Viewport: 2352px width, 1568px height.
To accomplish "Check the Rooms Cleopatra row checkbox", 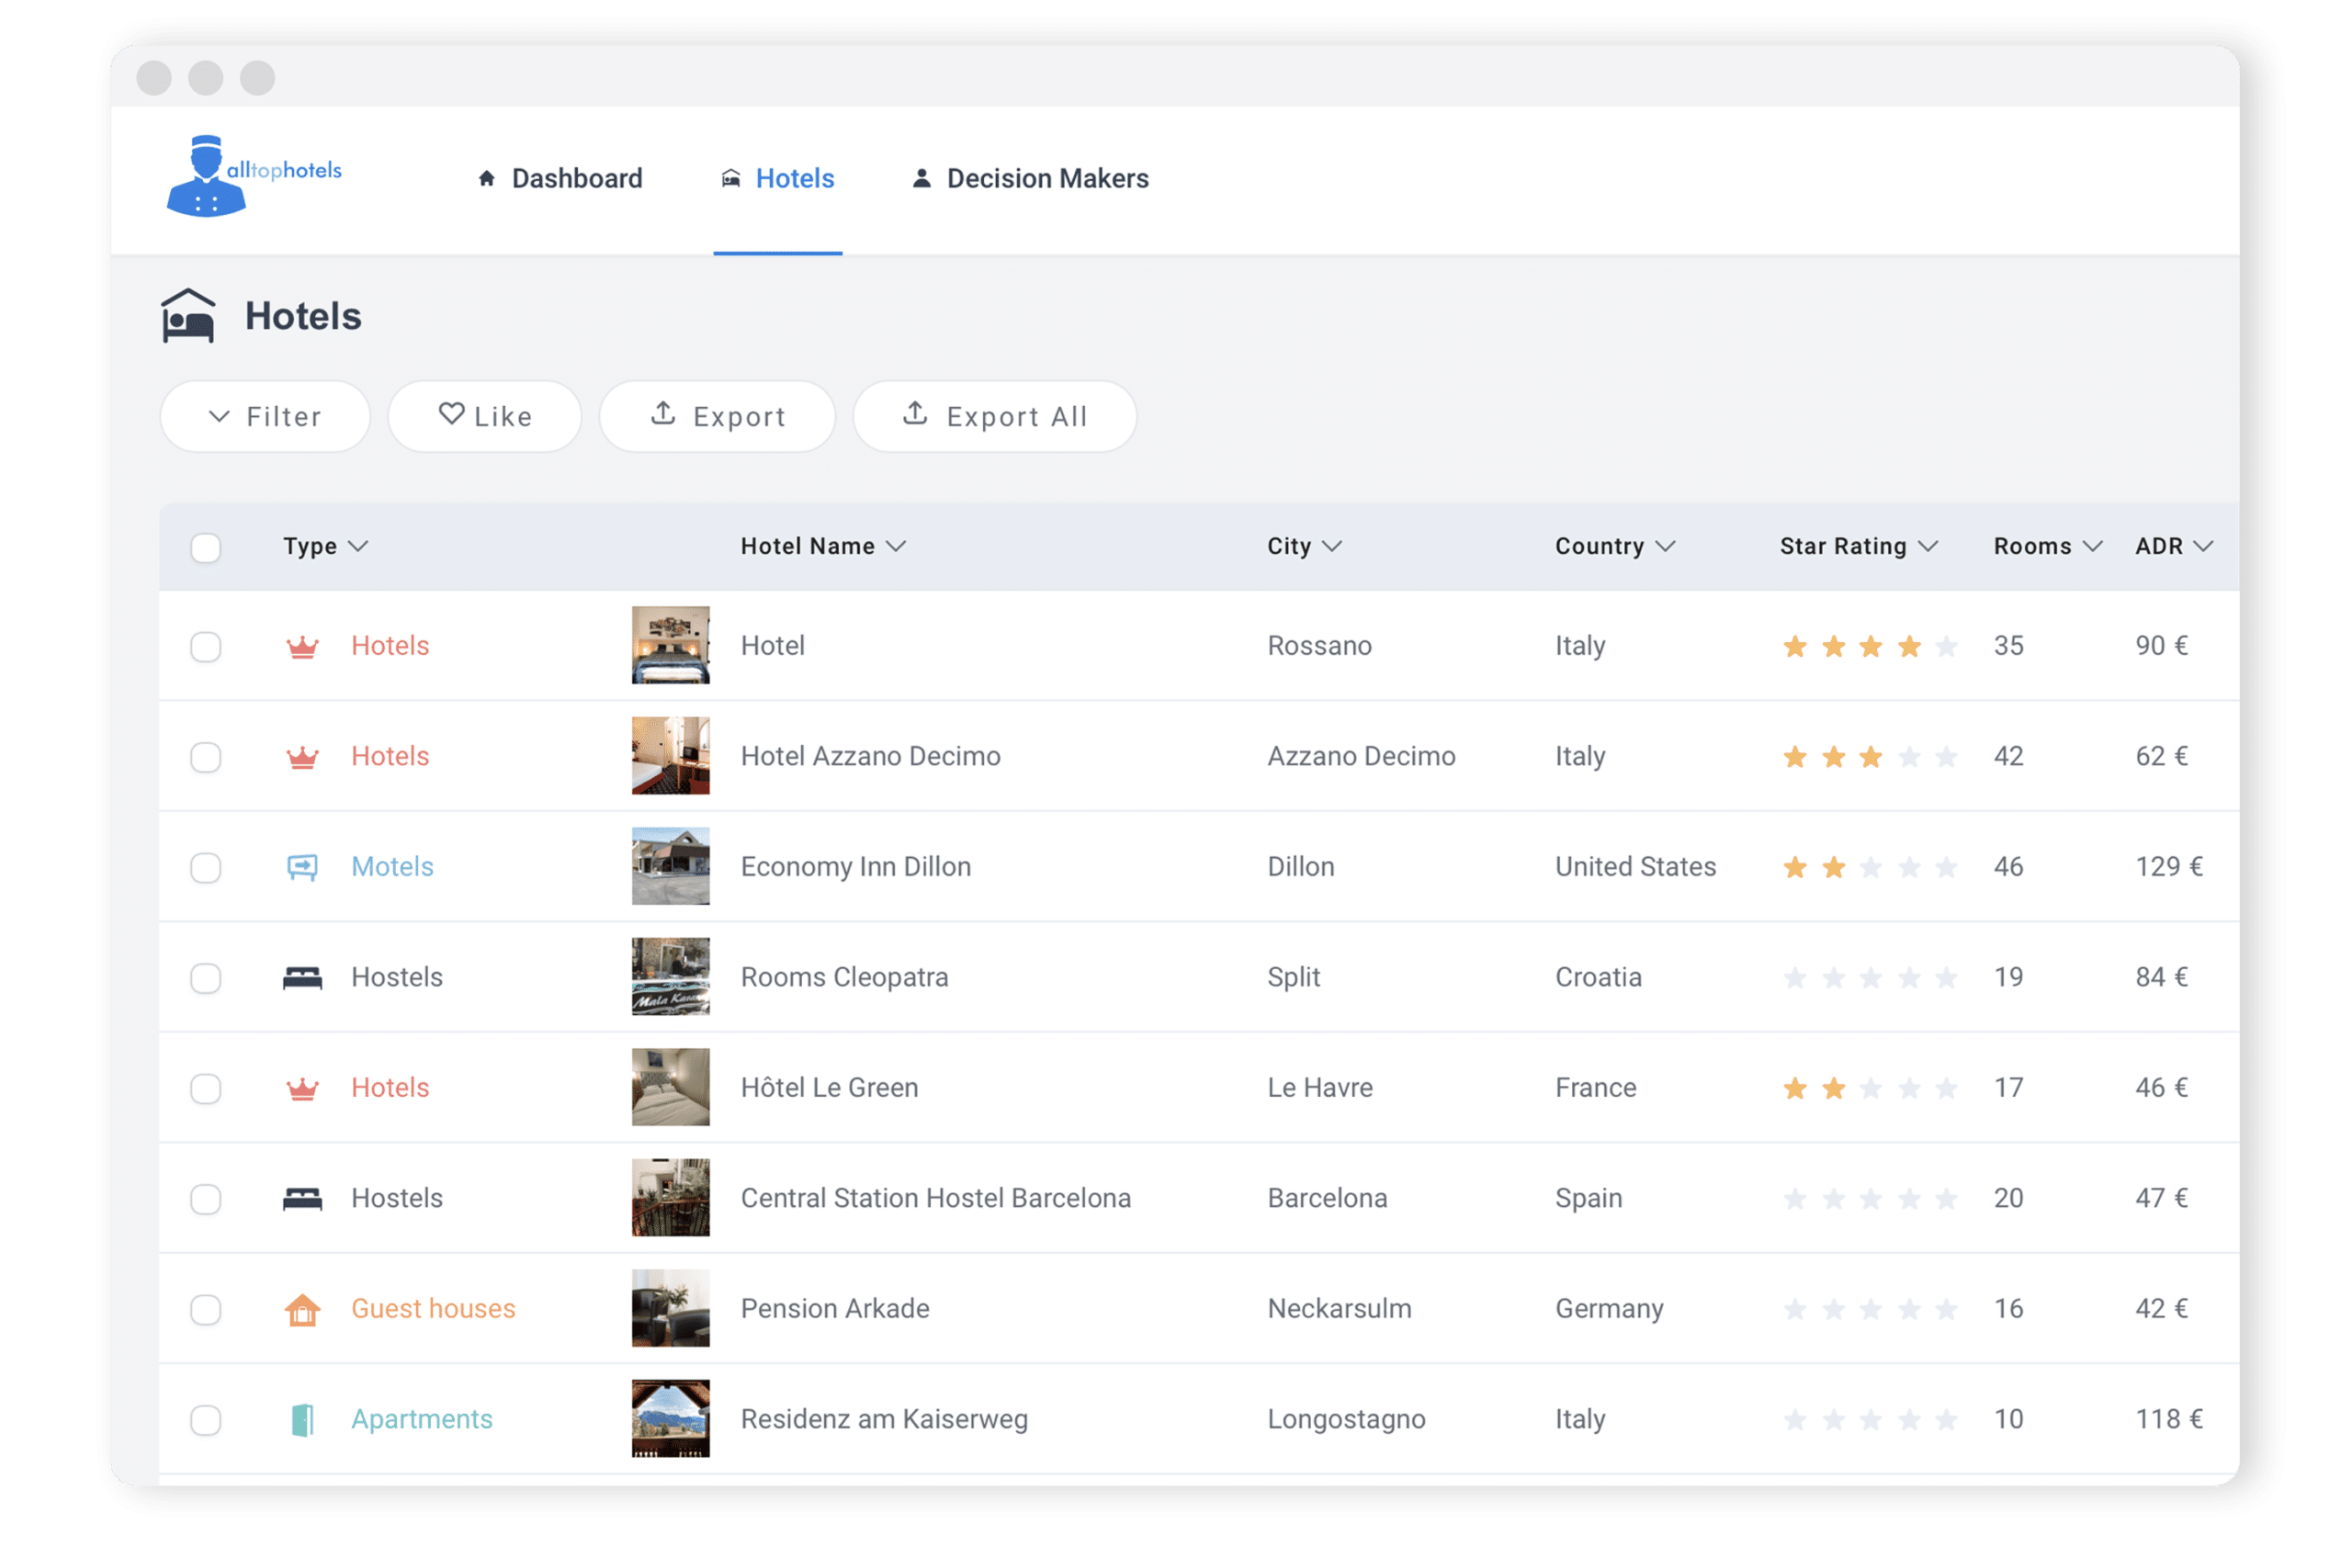I will tap(206, 978).
